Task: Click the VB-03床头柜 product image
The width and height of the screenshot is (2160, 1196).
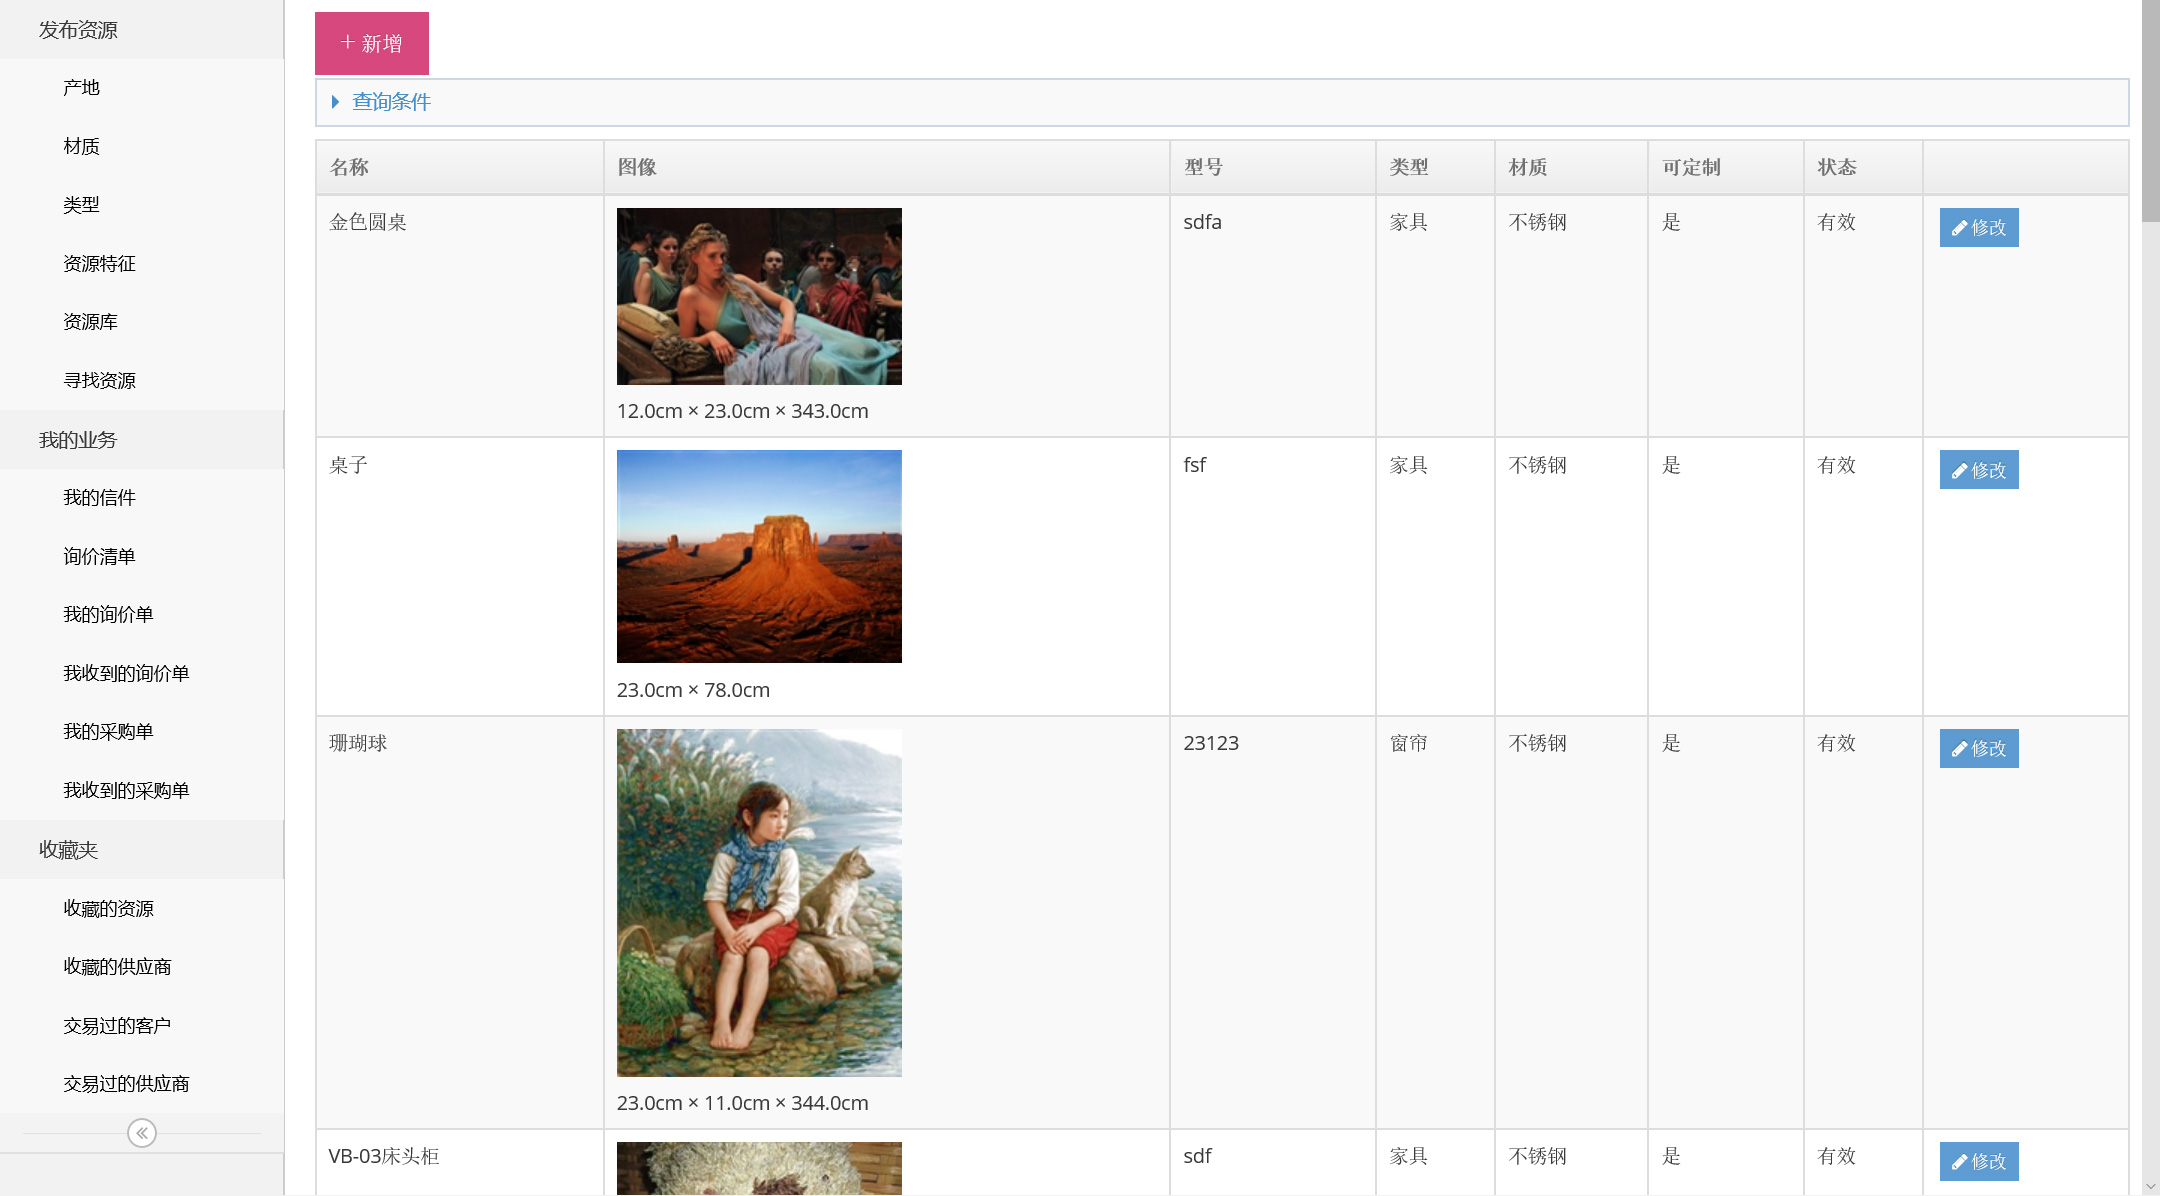Action: point(759,1168)
